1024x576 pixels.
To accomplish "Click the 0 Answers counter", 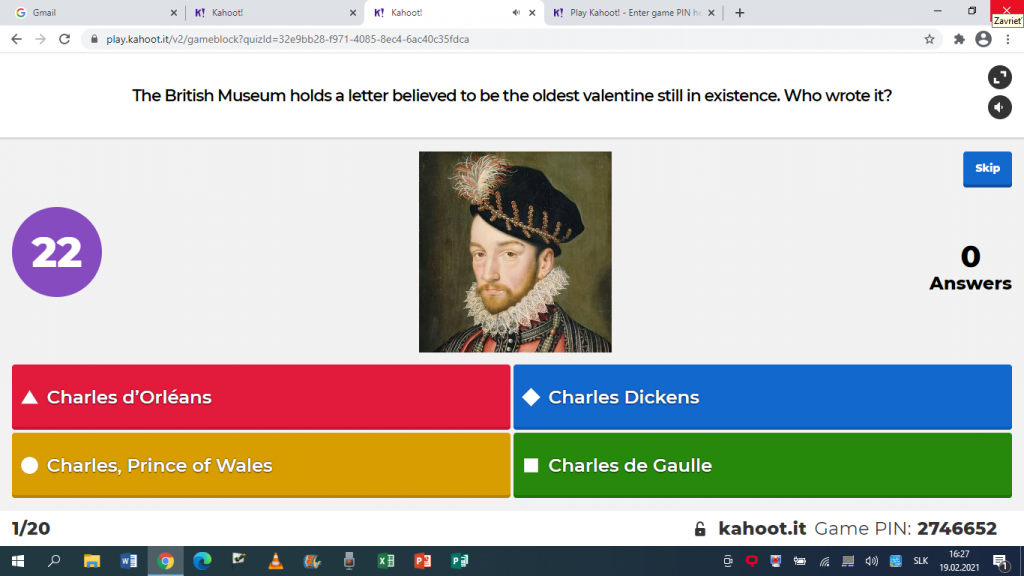I will tap(970, 268).
